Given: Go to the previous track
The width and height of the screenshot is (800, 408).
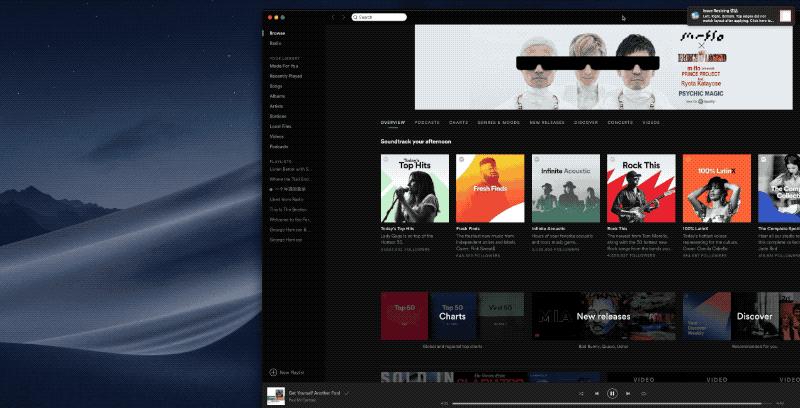Looking at the screenshot, I should click(597, 394).
